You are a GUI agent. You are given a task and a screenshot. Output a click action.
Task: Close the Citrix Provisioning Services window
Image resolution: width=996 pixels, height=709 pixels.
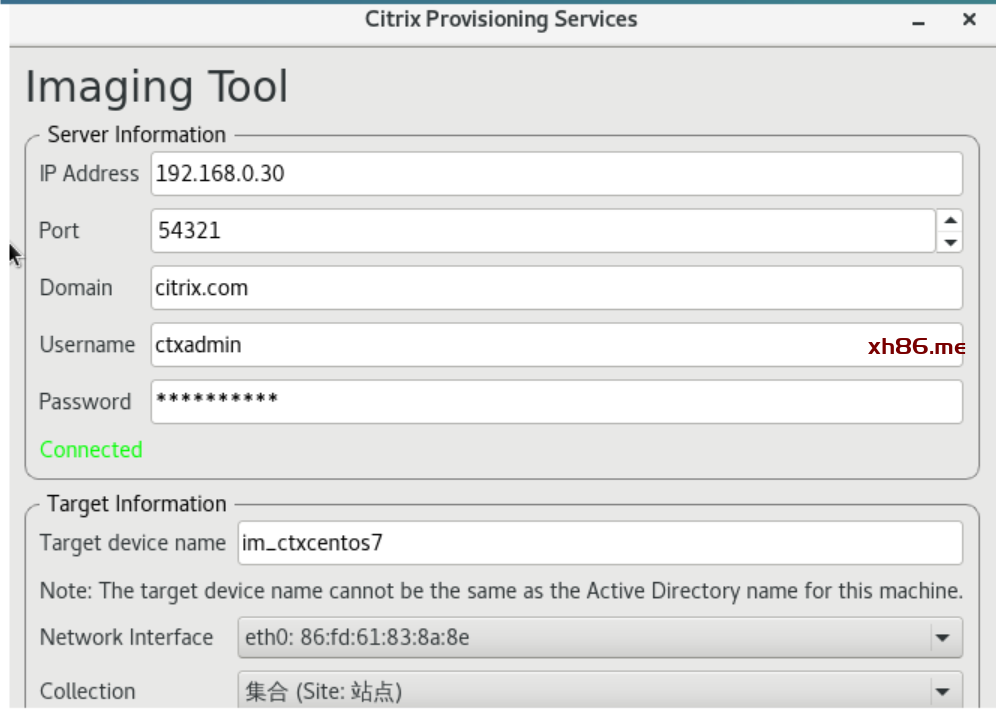[x=969, y=19]
